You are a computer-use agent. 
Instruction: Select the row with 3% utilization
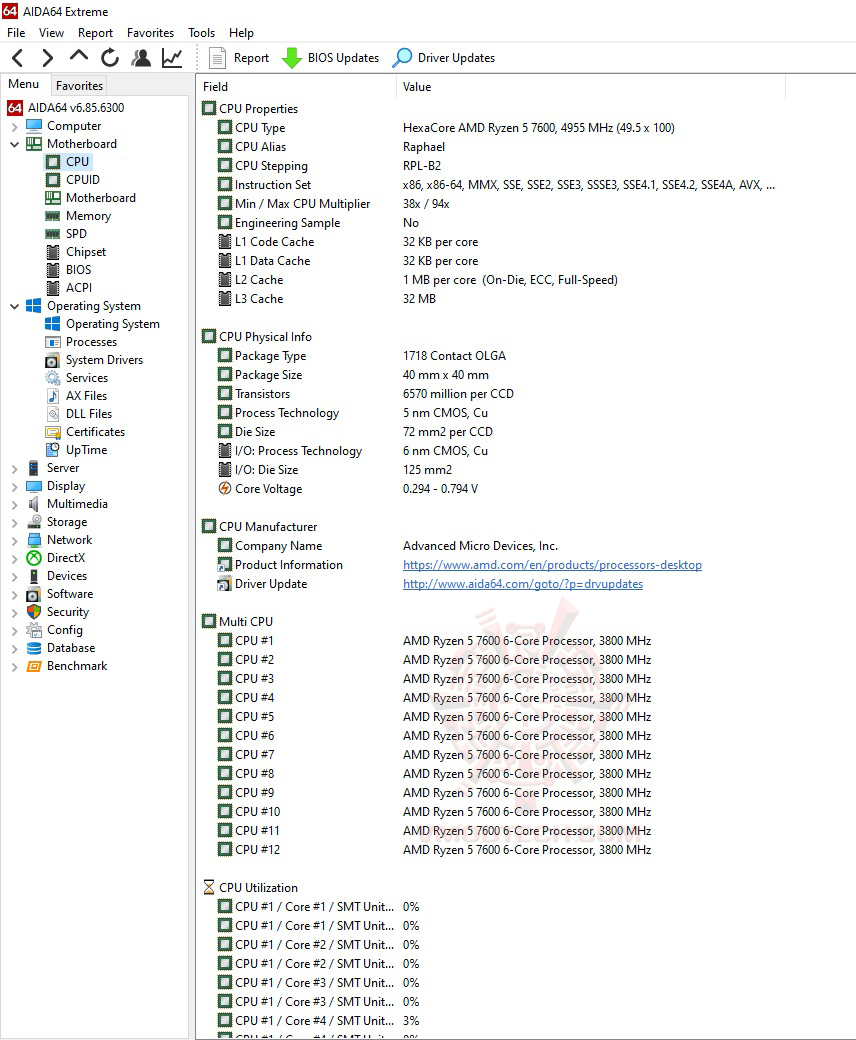click(491, 1021)
